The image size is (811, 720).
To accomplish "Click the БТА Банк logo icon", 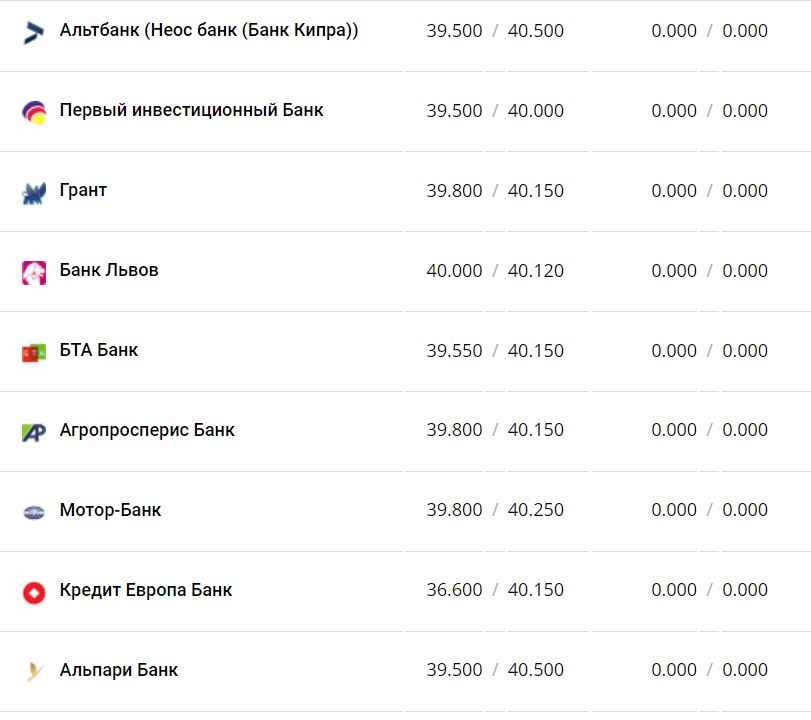I will click(34, 352).
